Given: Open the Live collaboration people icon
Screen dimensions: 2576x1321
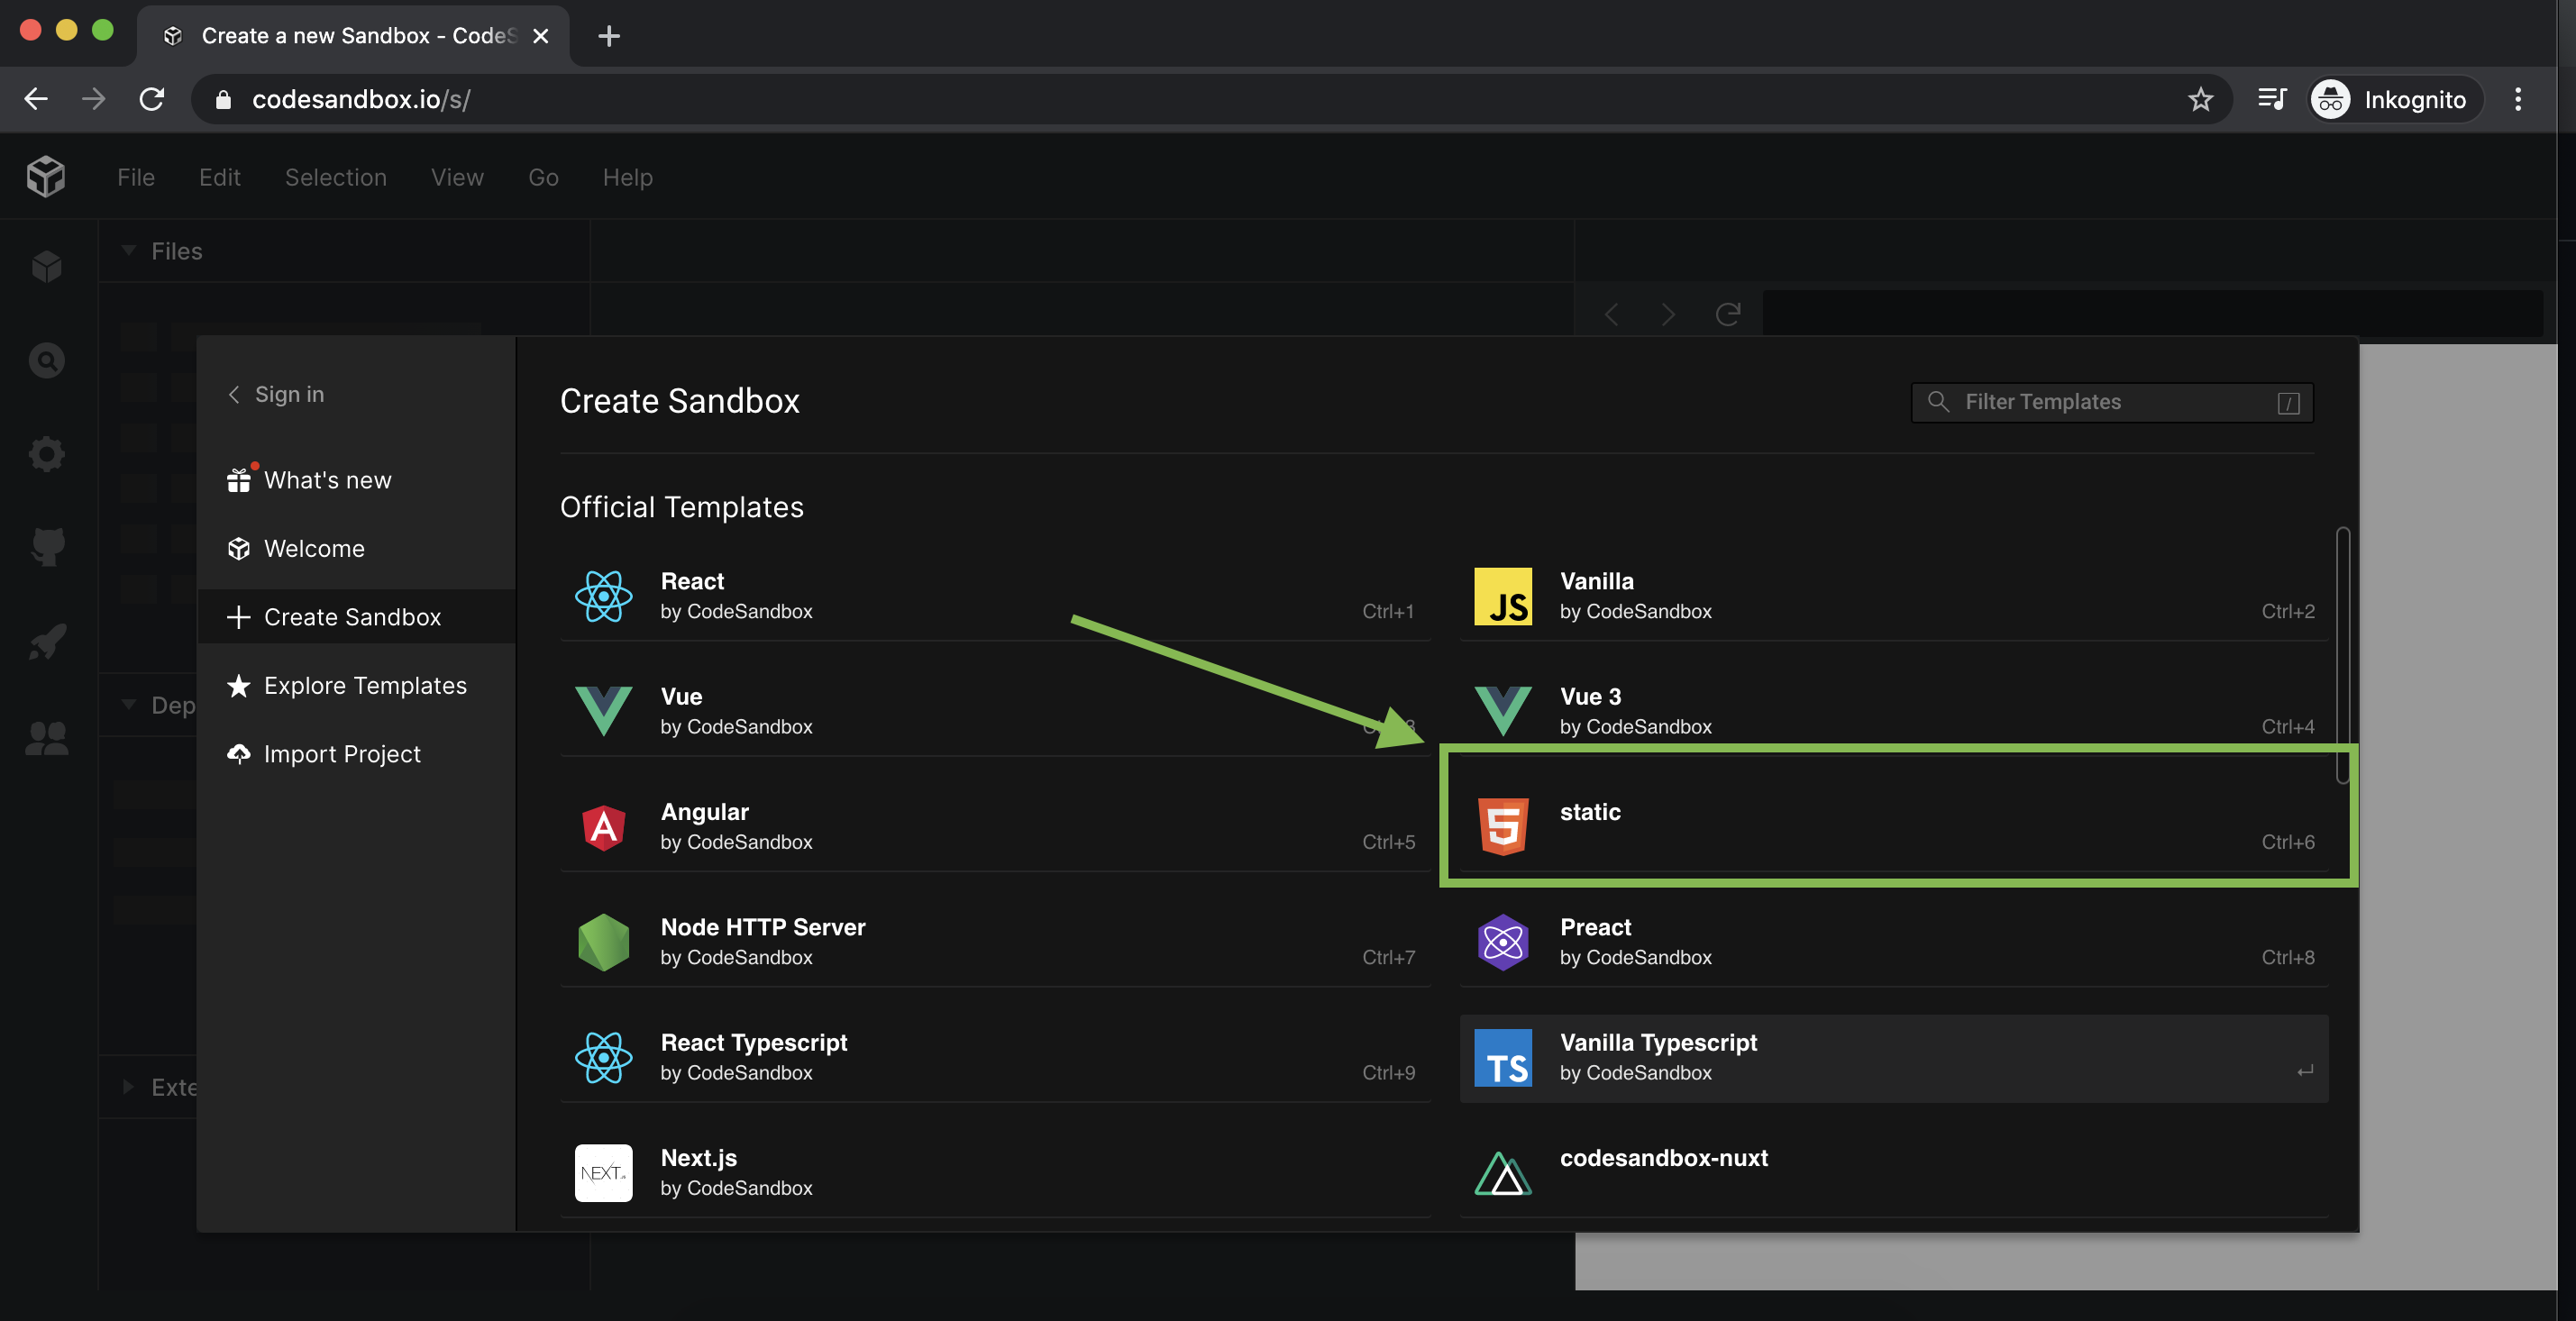Looking at the screenshot, I should coord(47,738).
